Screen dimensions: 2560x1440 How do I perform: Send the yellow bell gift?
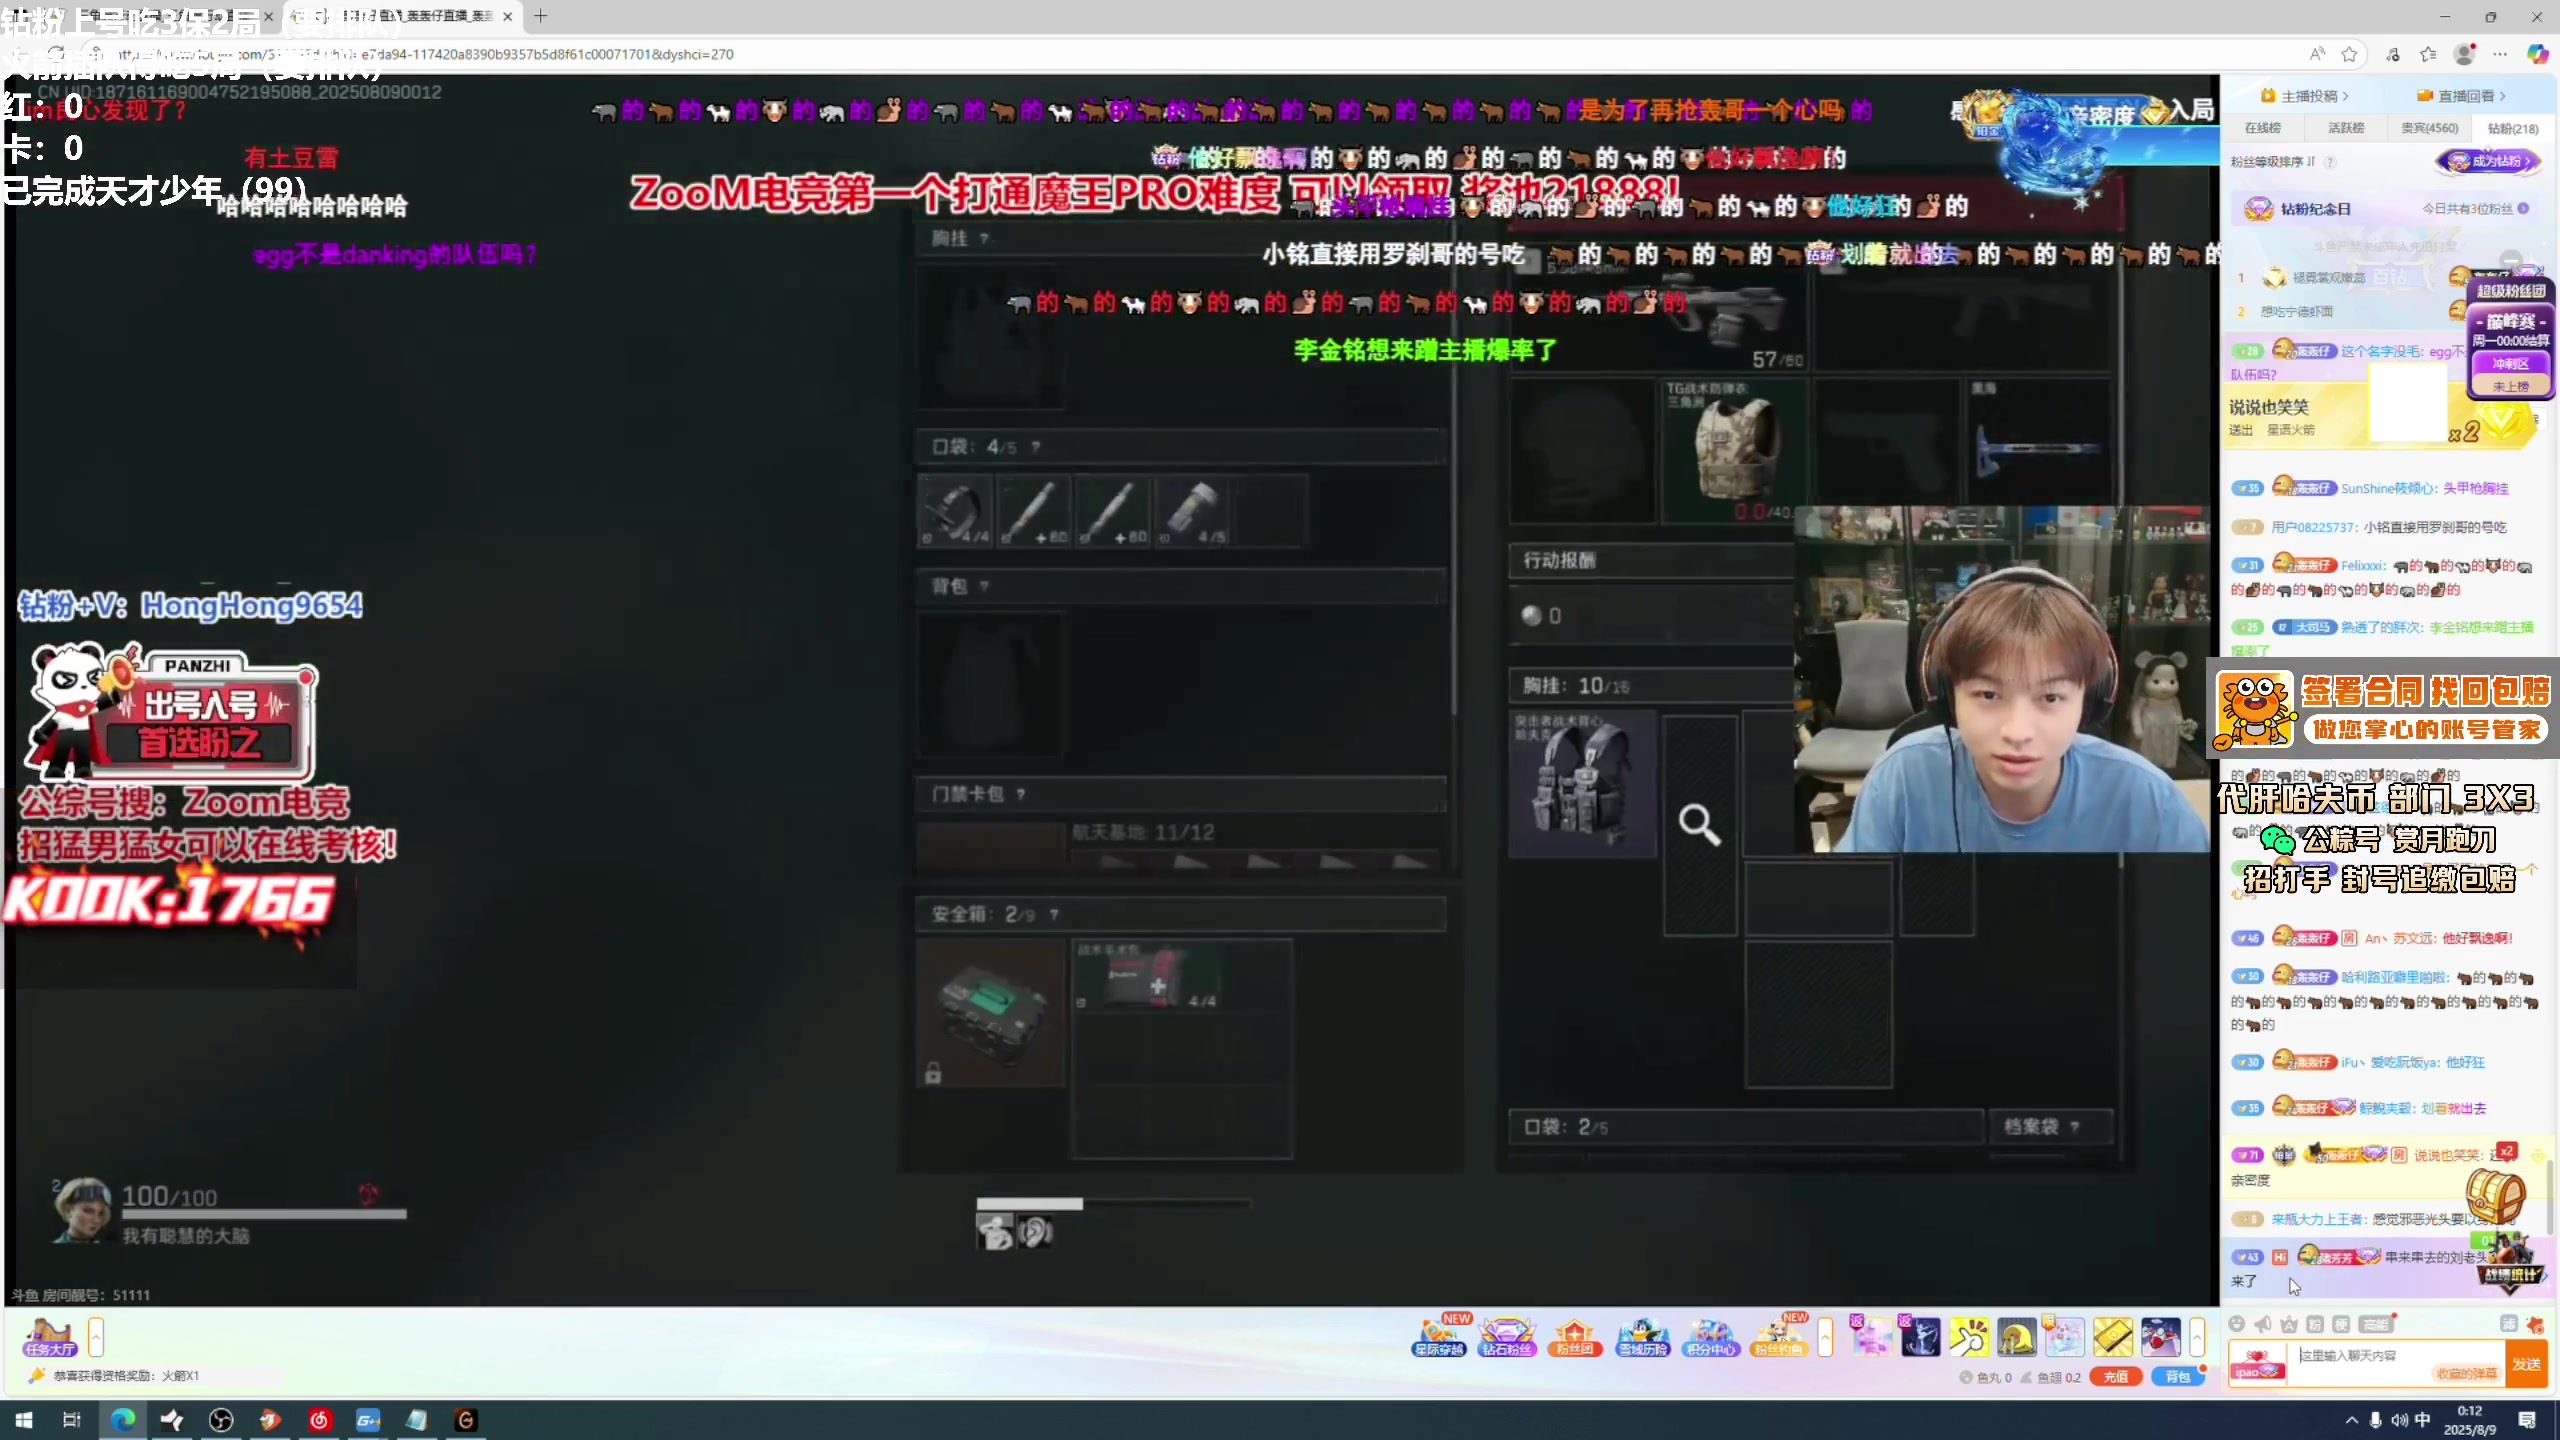[2016, 1337]
